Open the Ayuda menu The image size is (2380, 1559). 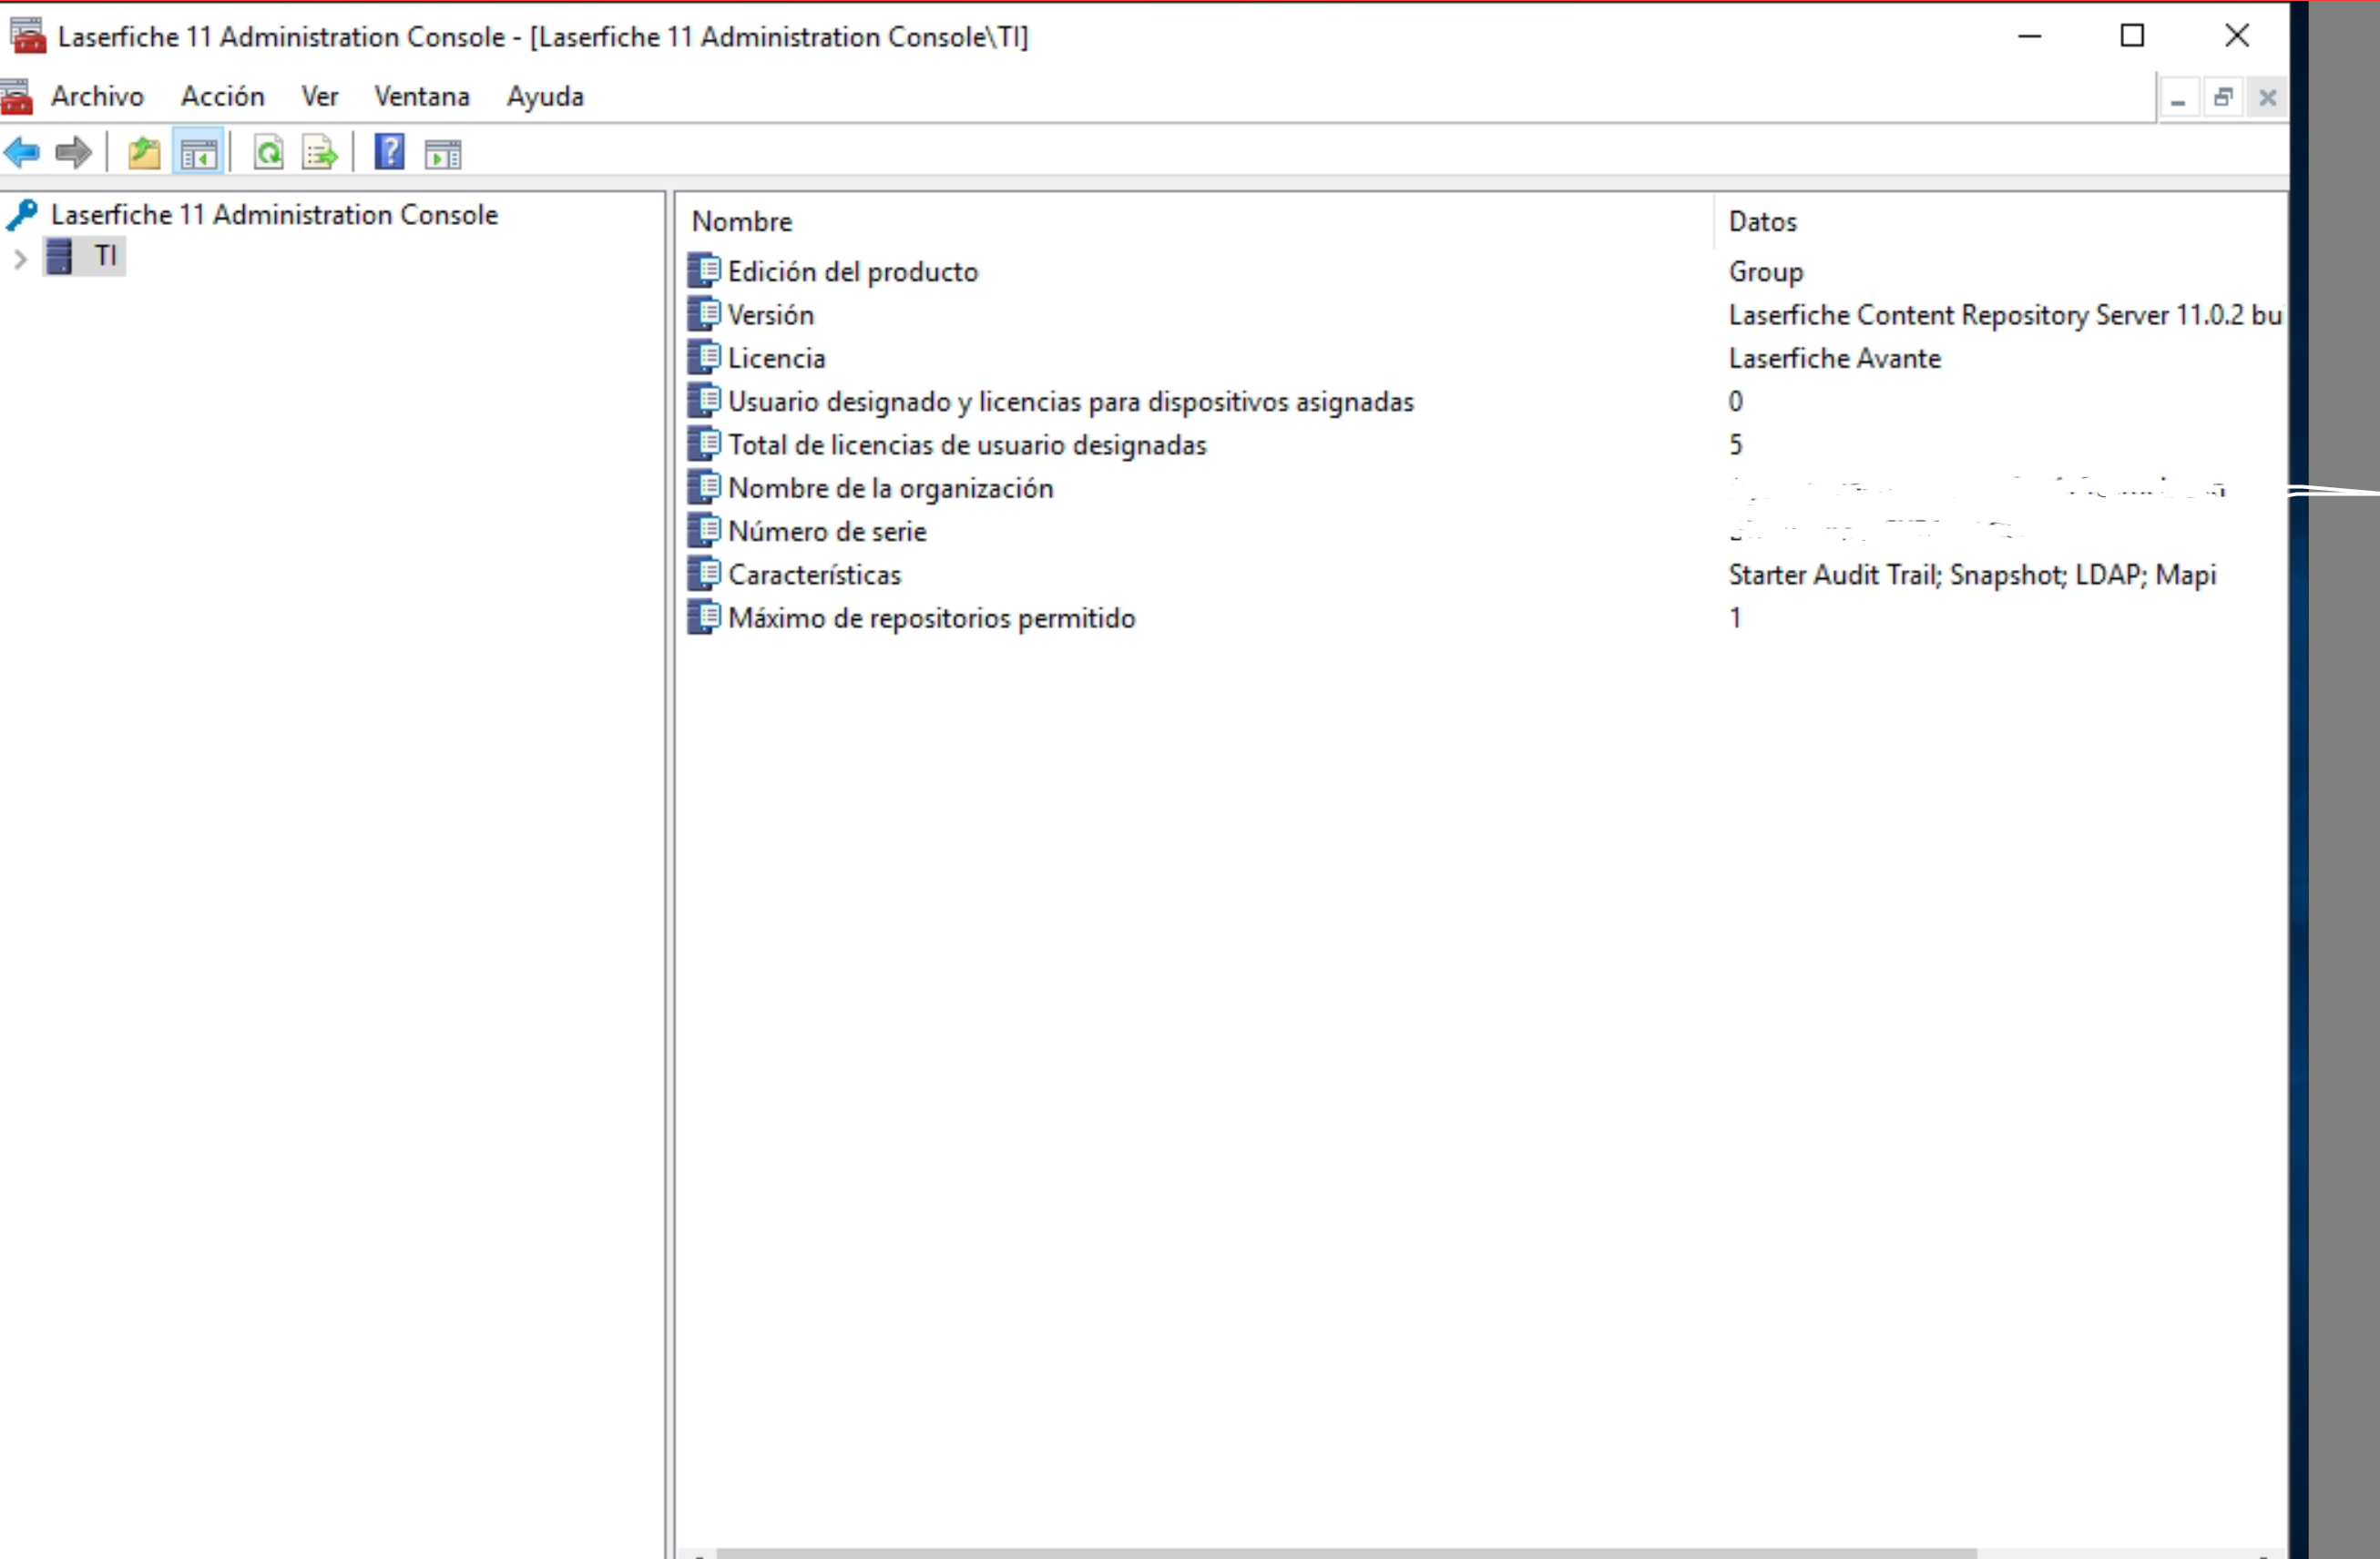point(545,96)
